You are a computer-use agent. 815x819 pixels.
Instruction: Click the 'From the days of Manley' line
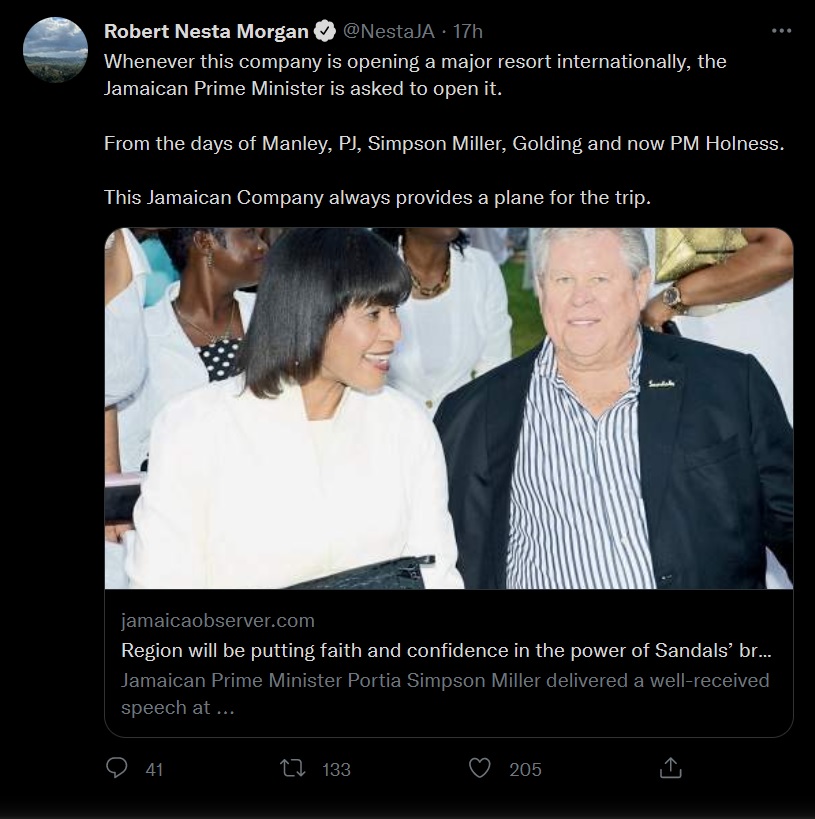pyautogui.click(x=444, y=142)
